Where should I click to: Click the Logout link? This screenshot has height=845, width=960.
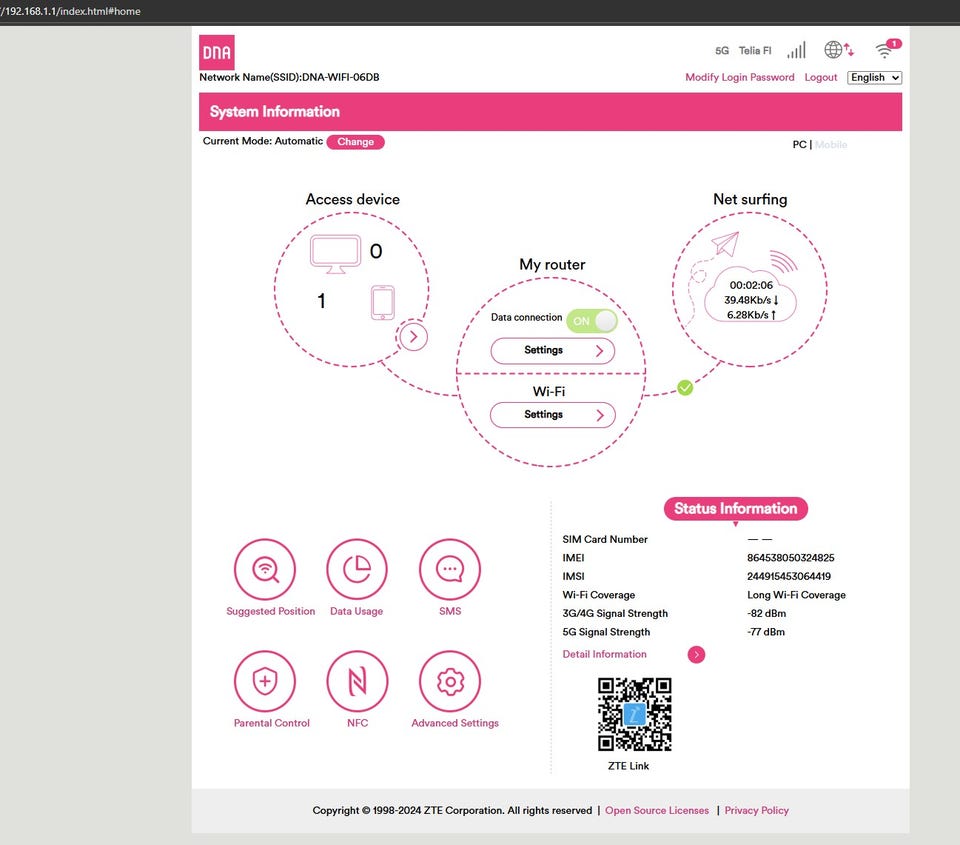[820, 77]
